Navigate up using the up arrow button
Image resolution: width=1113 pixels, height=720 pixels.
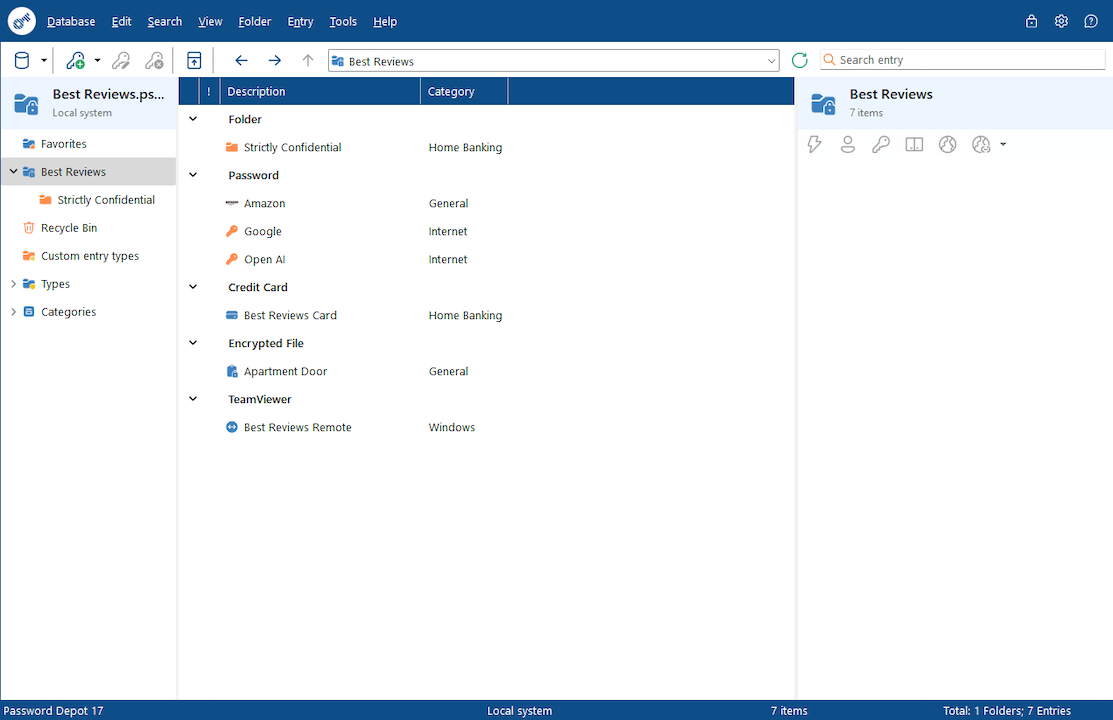coord(308,60)
